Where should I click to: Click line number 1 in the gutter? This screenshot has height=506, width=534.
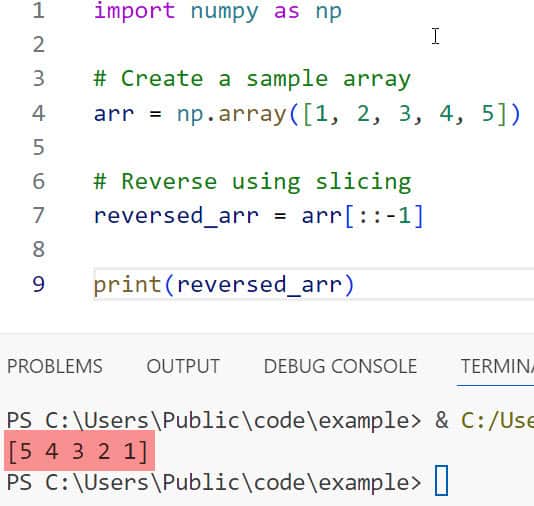(x=38, y=11)
